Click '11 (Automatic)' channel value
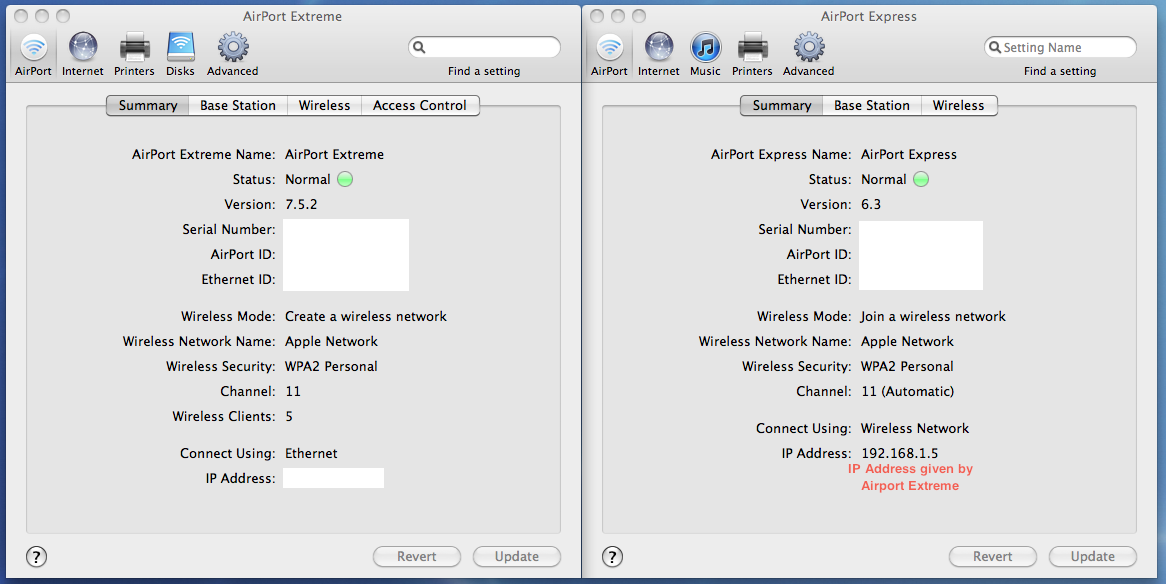Screen dimensions: 1166x584 pyautogui.click(x=907, y=391)
